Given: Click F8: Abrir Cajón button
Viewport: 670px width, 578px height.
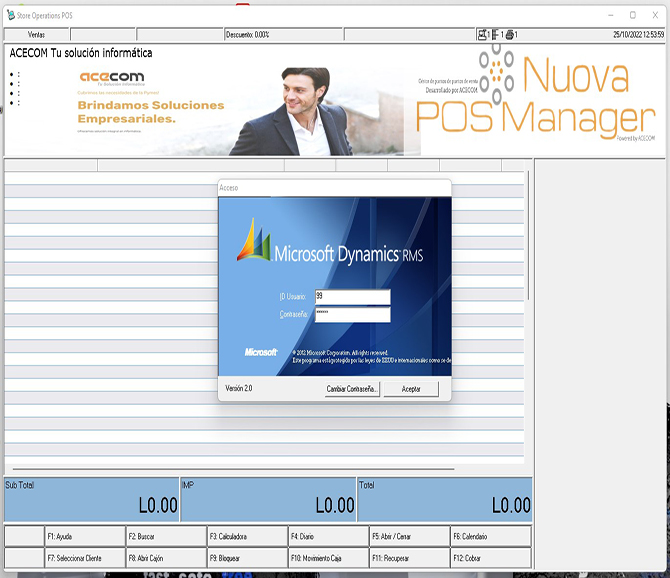Looking at the screenshot, I should click(x=166, y=558).
